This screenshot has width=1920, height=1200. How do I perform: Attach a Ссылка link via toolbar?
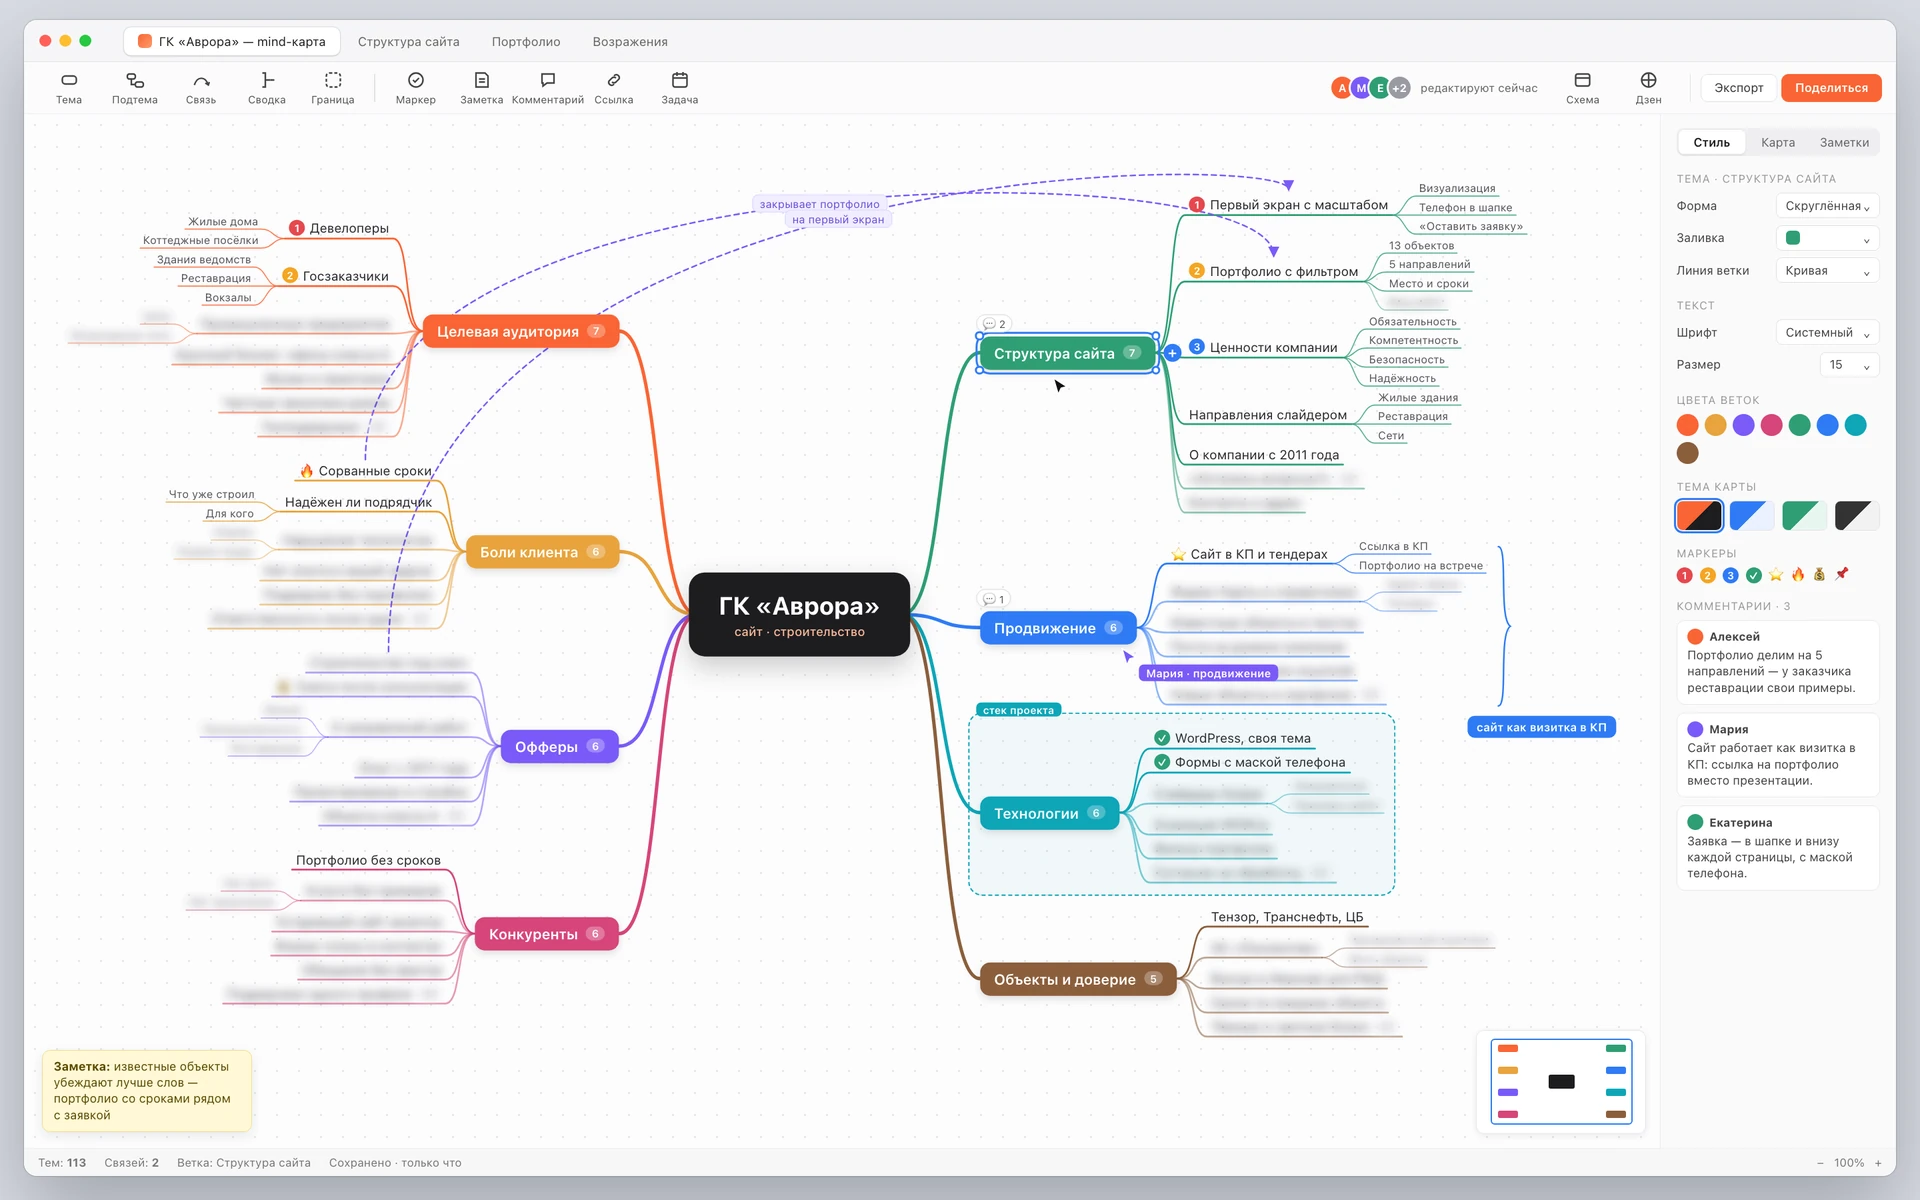pyautogui.click(x=614, y=88)
